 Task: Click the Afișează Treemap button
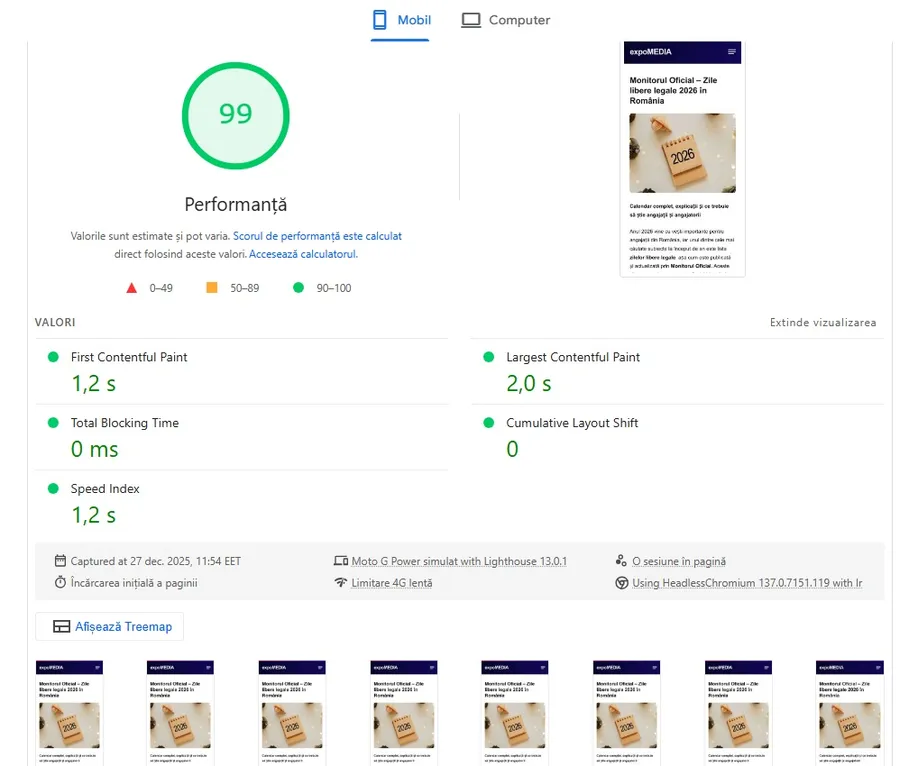coord(108,627)
